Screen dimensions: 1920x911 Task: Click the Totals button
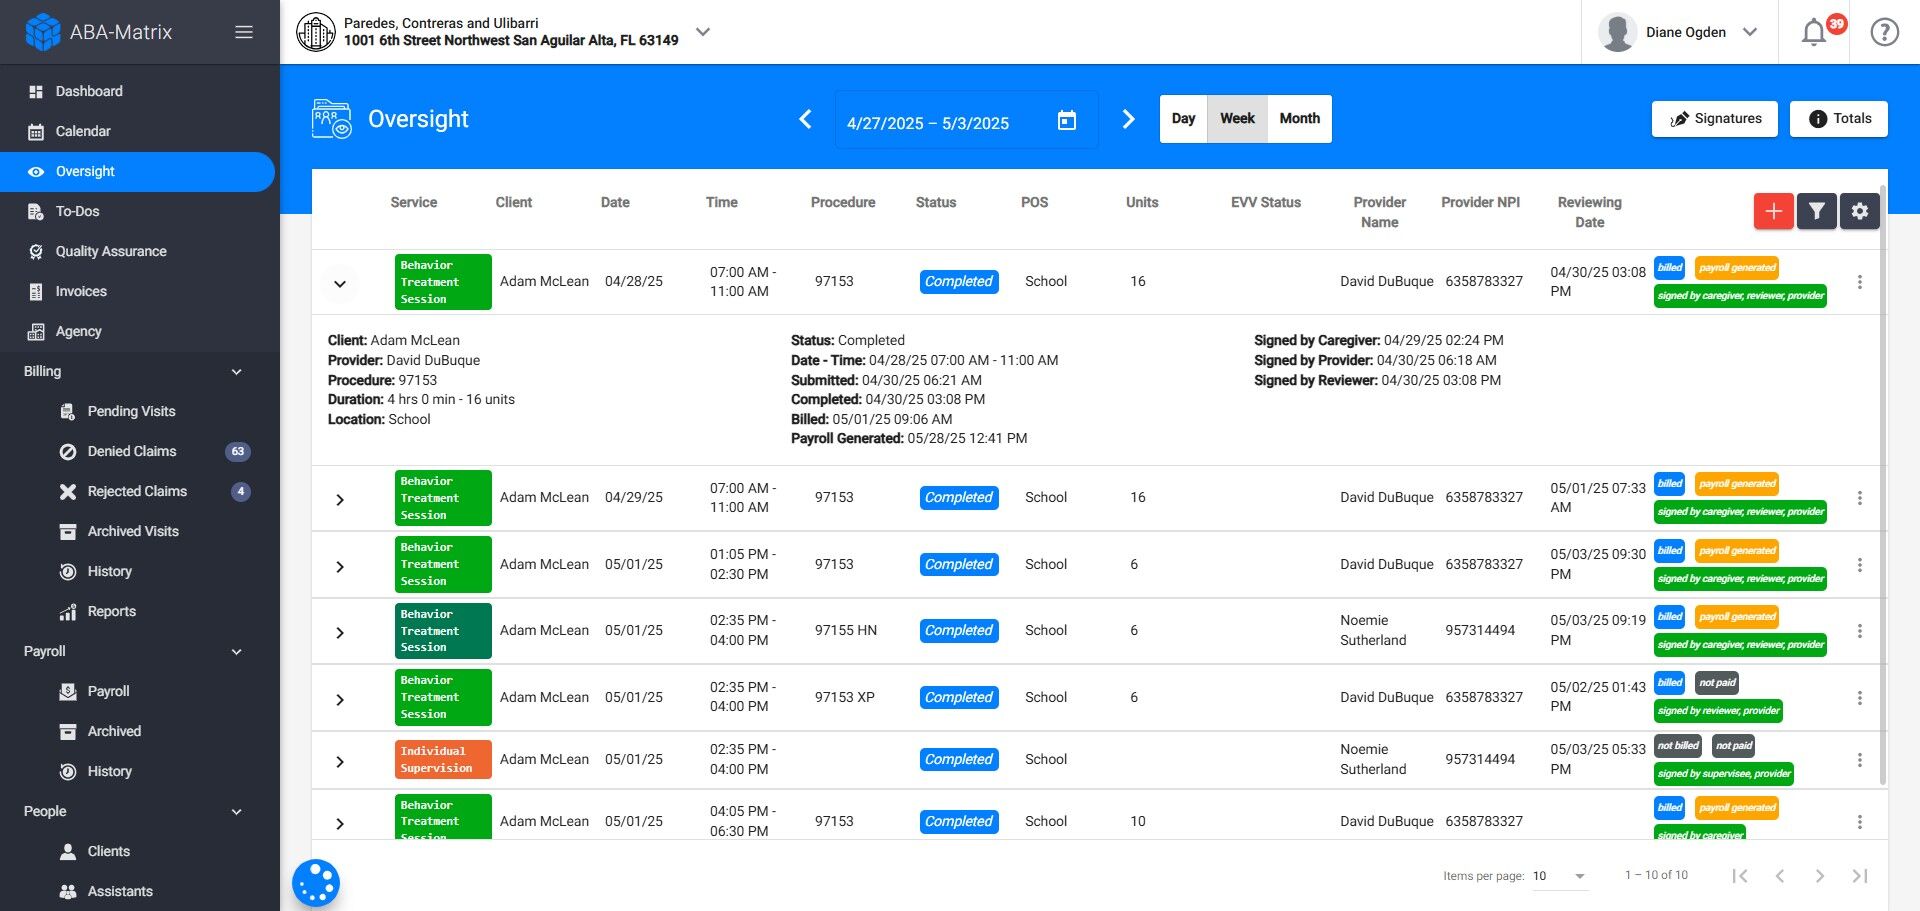1838,118
